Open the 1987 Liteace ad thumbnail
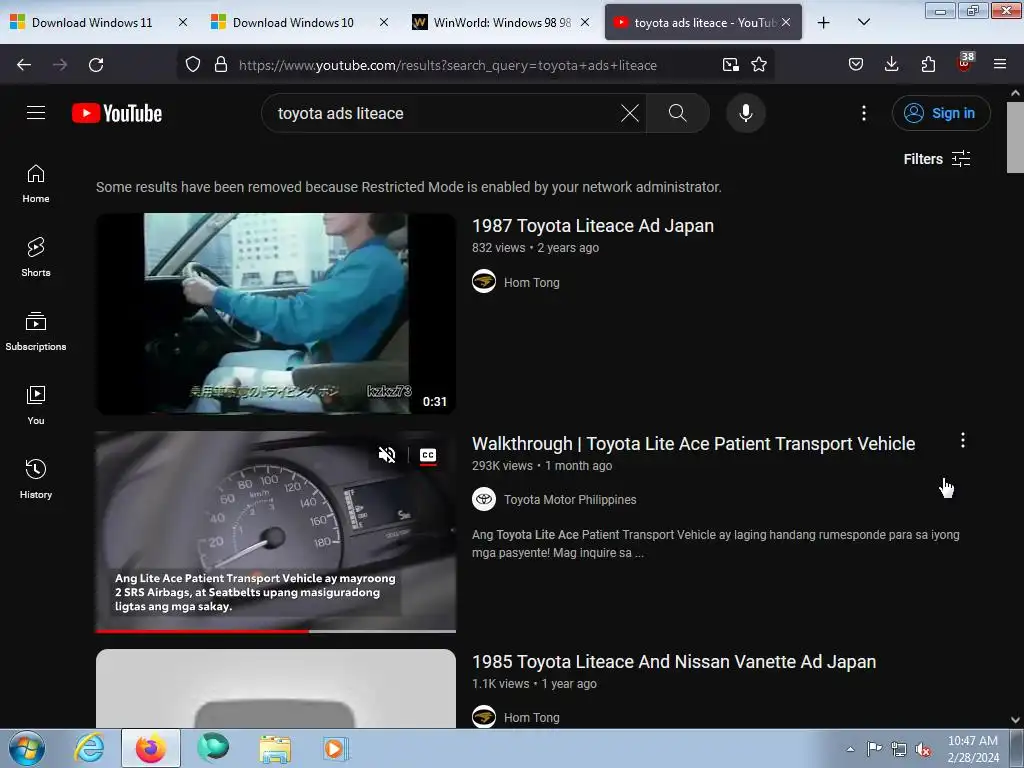 [276, 313]
